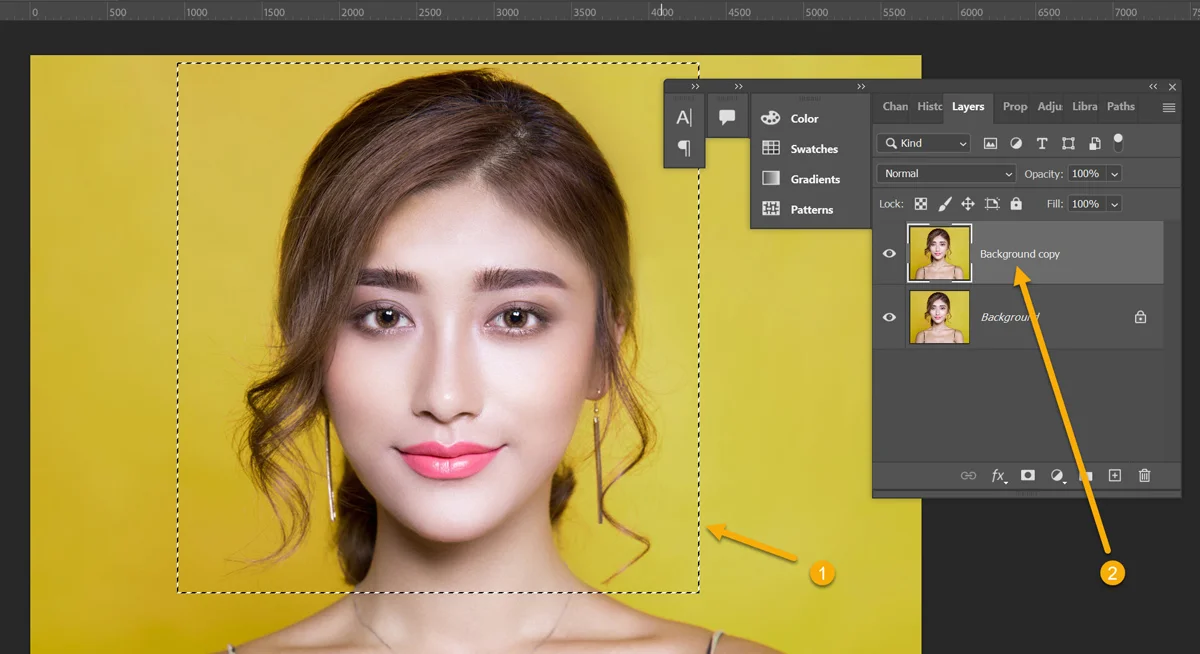Switch to the Paths tab

1120,106
